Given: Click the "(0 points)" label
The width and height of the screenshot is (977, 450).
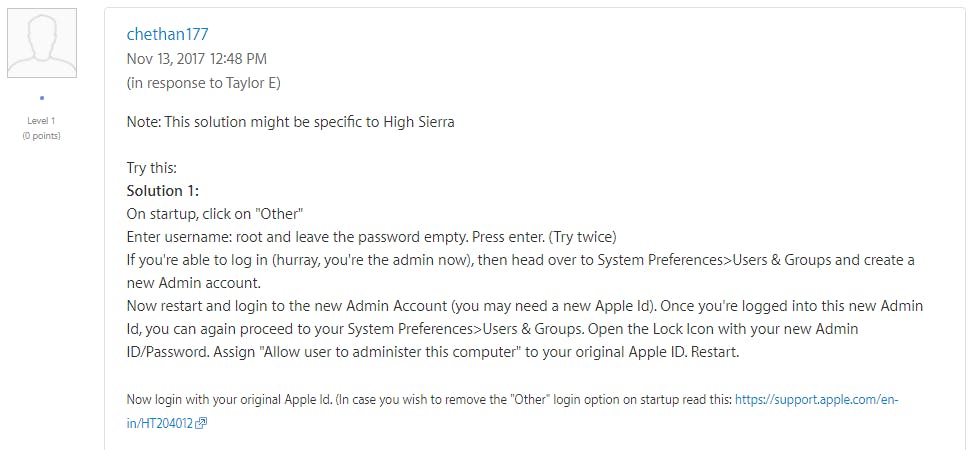Looking at the screenshot, I should (x=41, y=135).
